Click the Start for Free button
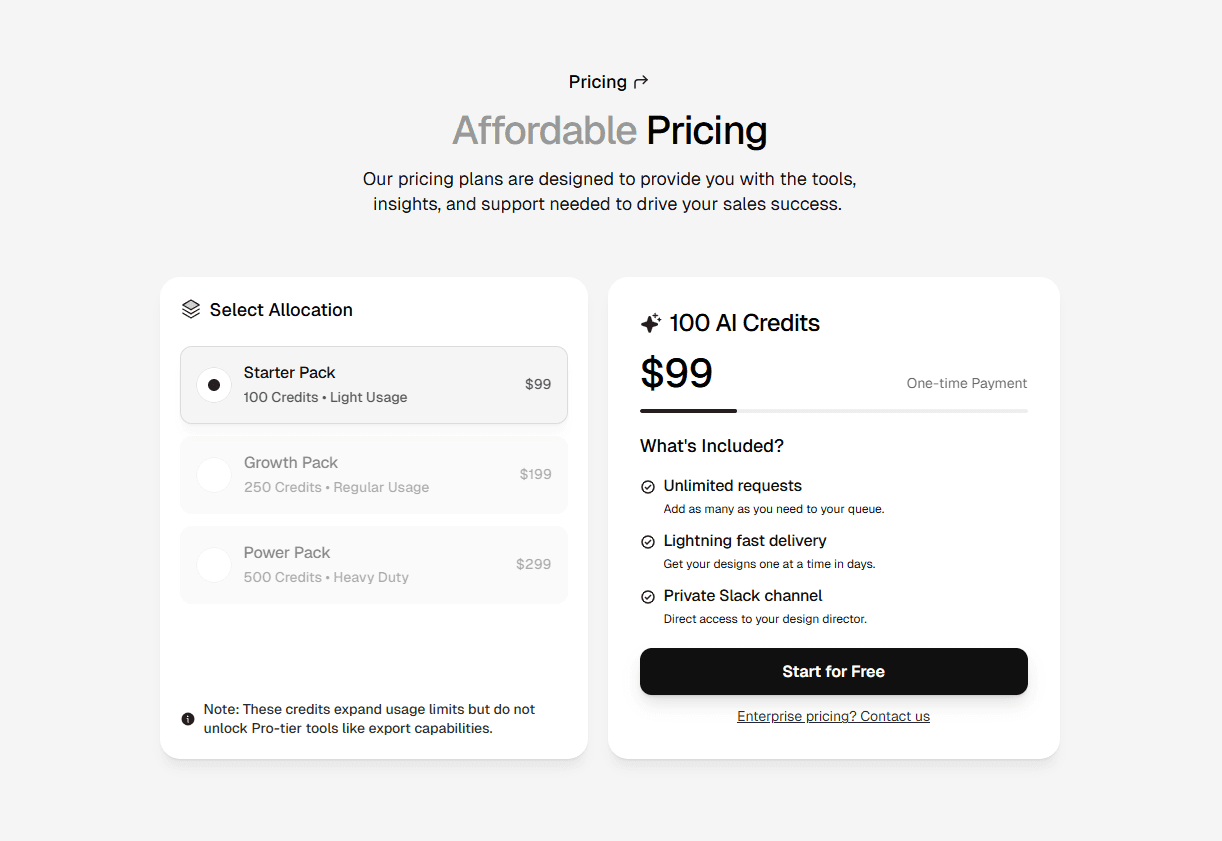The image size is (1222, 841). pos(833,671)
